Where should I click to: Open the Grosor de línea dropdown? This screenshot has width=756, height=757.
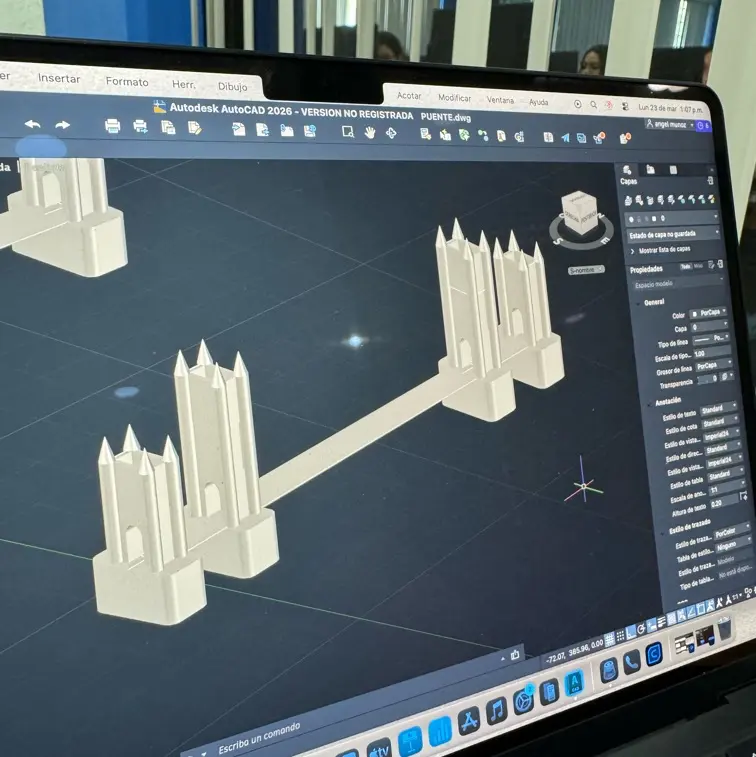714,365
